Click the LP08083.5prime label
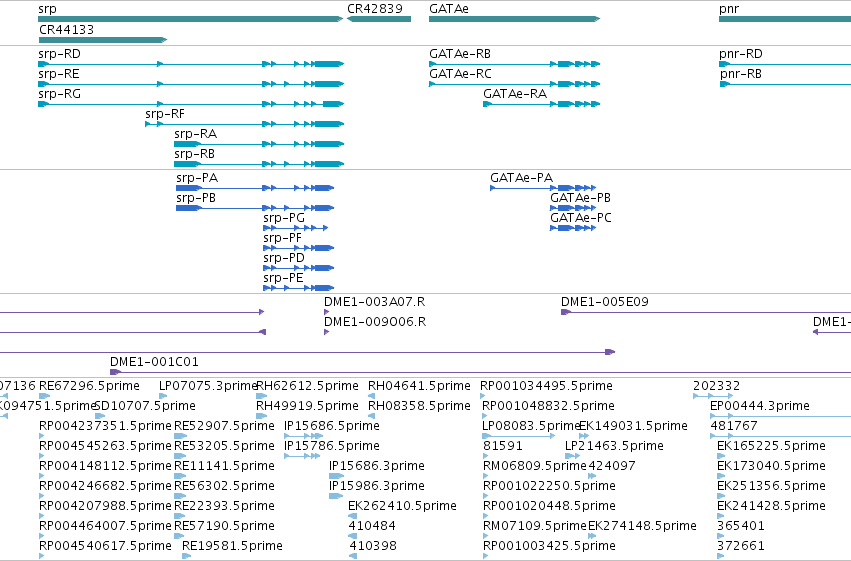851x561 pixels. pyautogui.click(x=531, y=426)
